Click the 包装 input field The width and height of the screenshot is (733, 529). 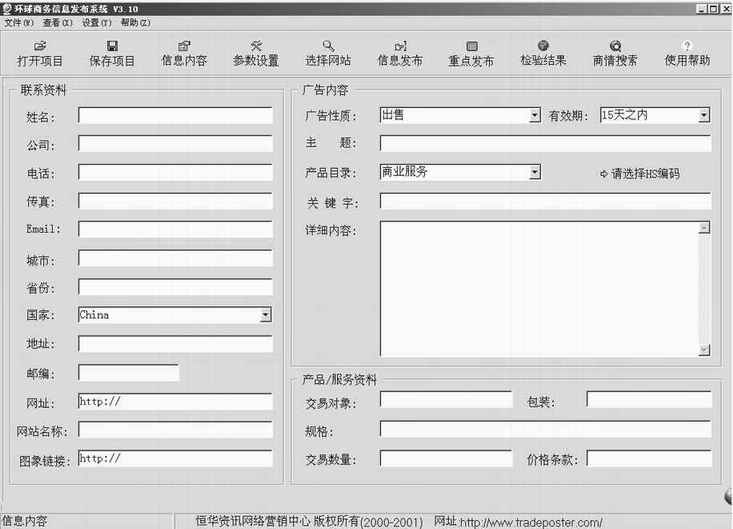pyautogui.click(x=649, y=400)
